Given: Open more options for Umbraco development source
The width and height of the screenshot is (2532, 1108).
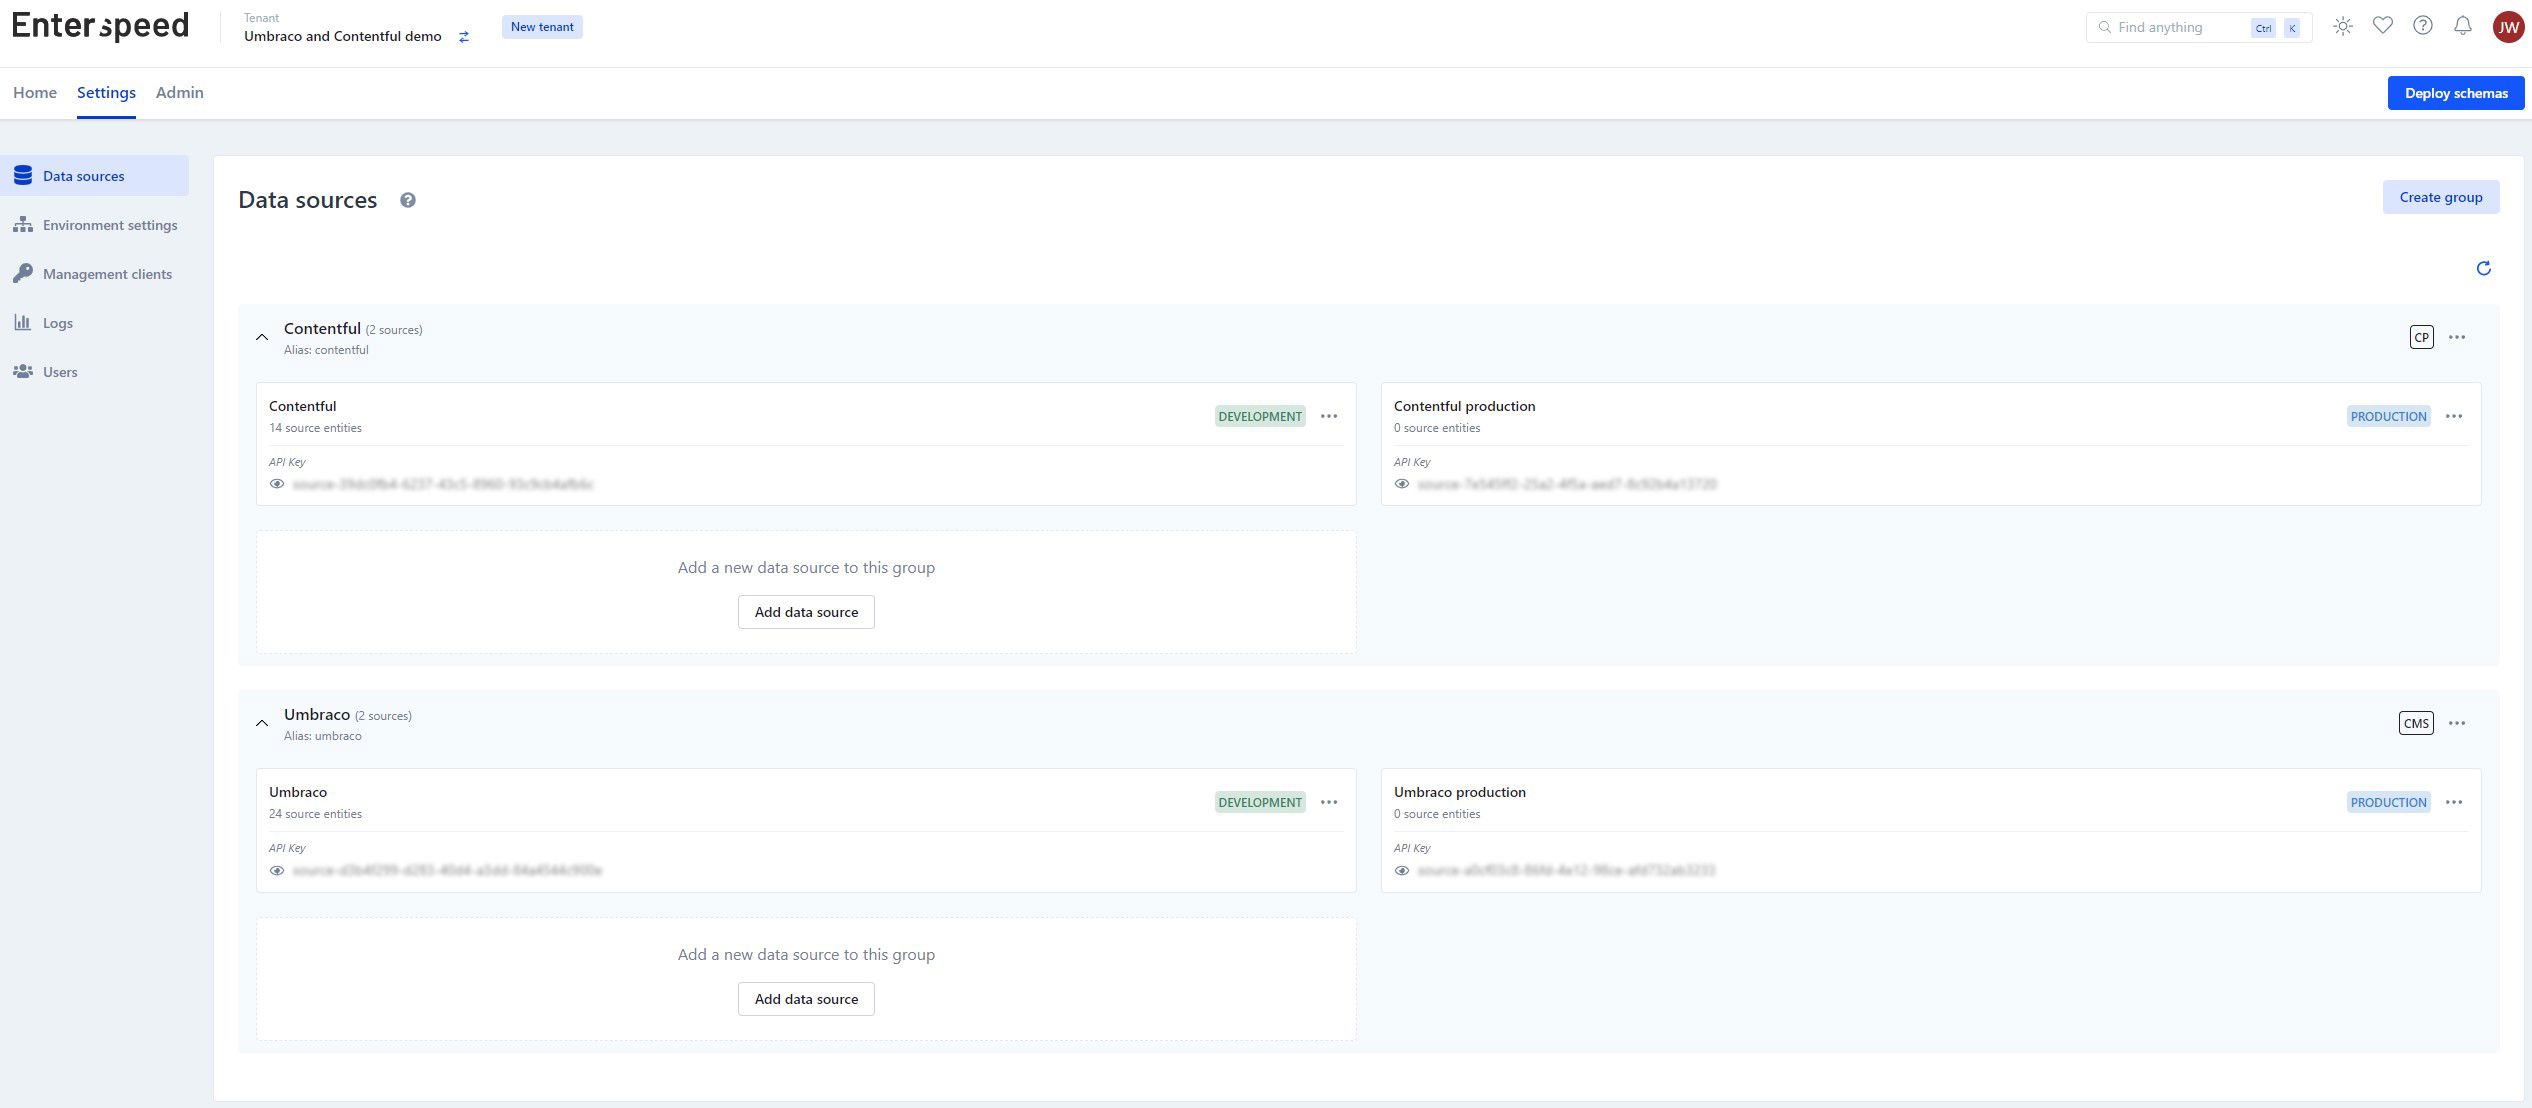Looking at the screenshot, I should click(1329, 802).
